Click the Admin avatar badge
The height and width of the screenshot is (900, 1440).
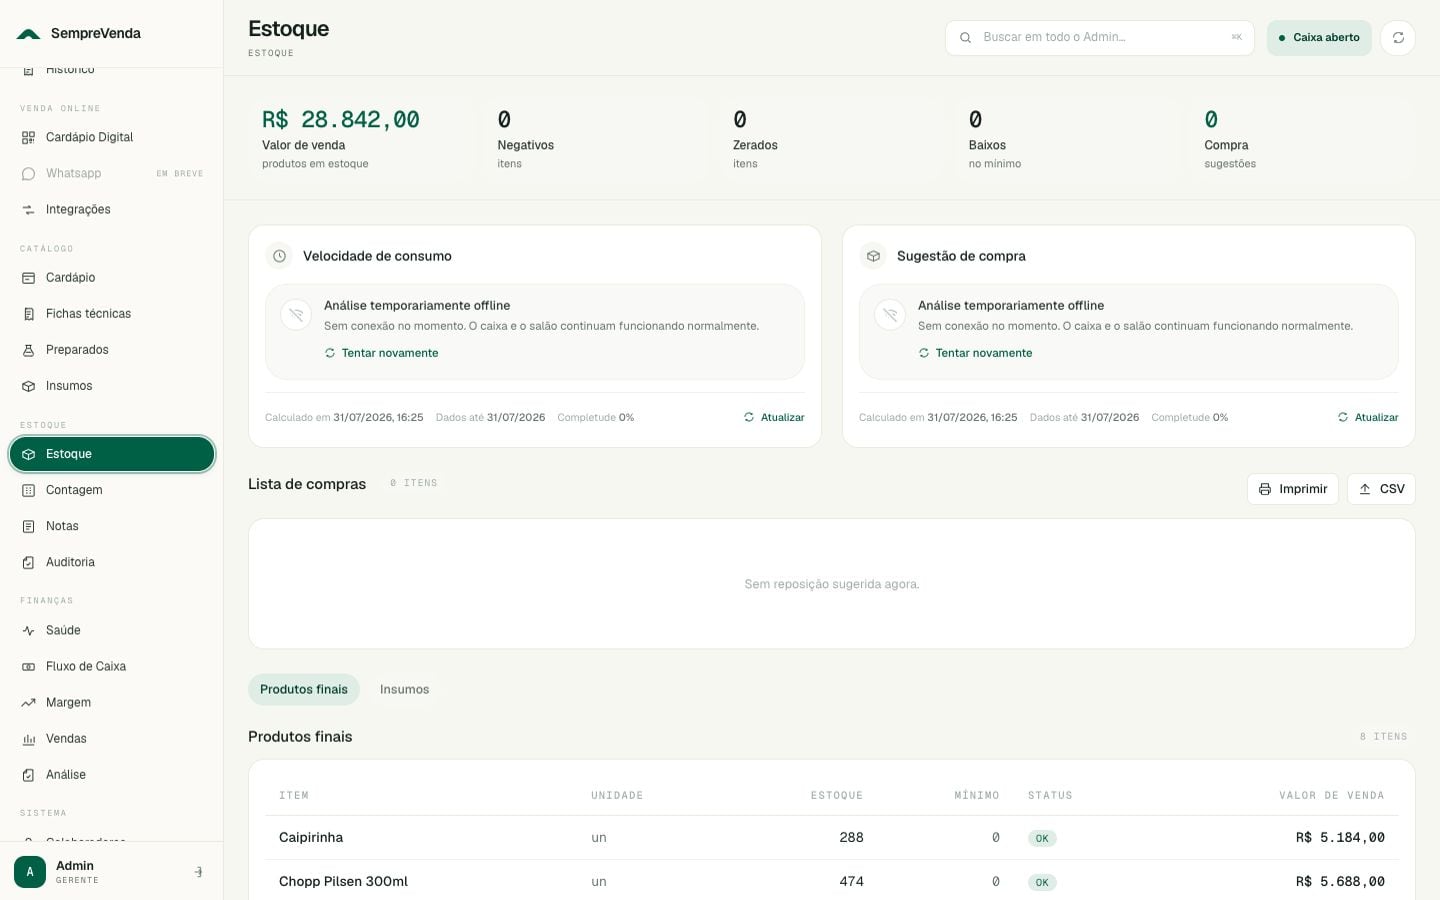click(x=30, y=872)
